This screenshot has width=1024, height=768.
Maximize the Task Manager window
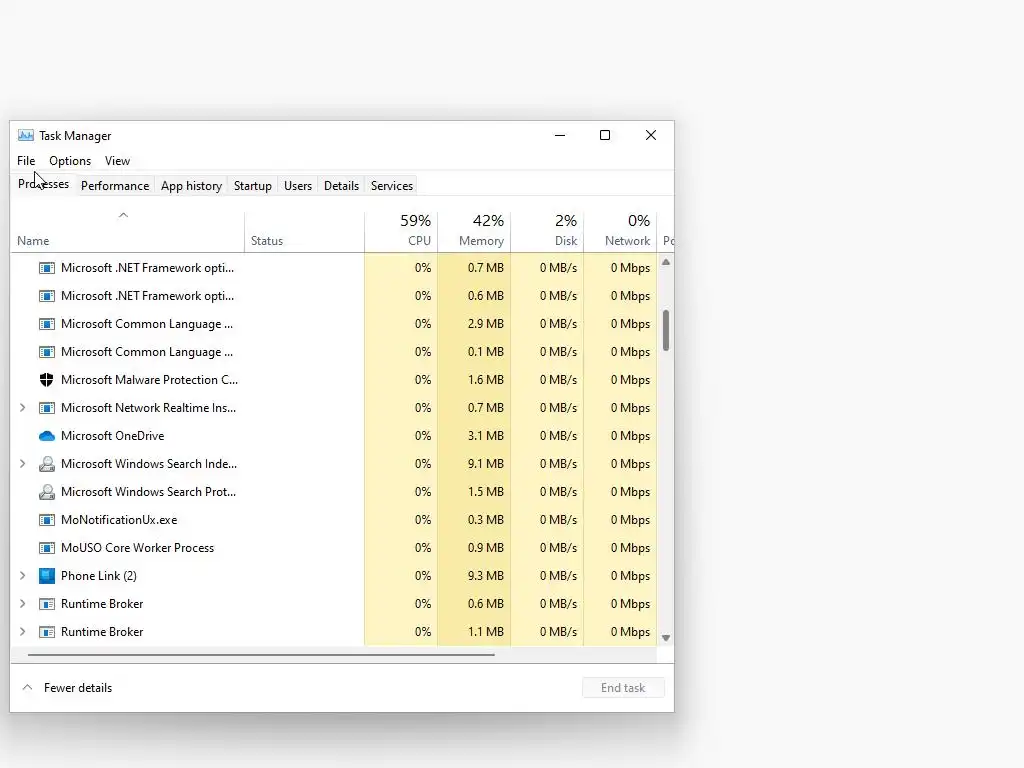605,135
